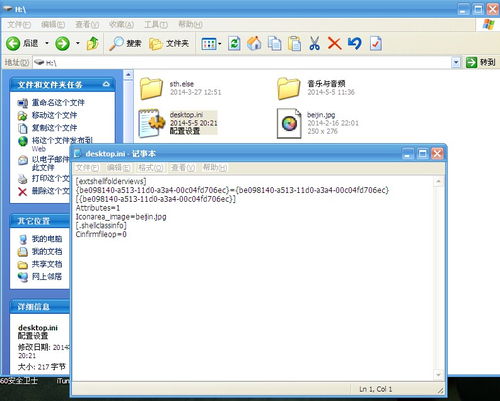Viewport: 500px width, 401px height.
Task: Click the red X delete-this-file icon
Action: pos(23,192)
